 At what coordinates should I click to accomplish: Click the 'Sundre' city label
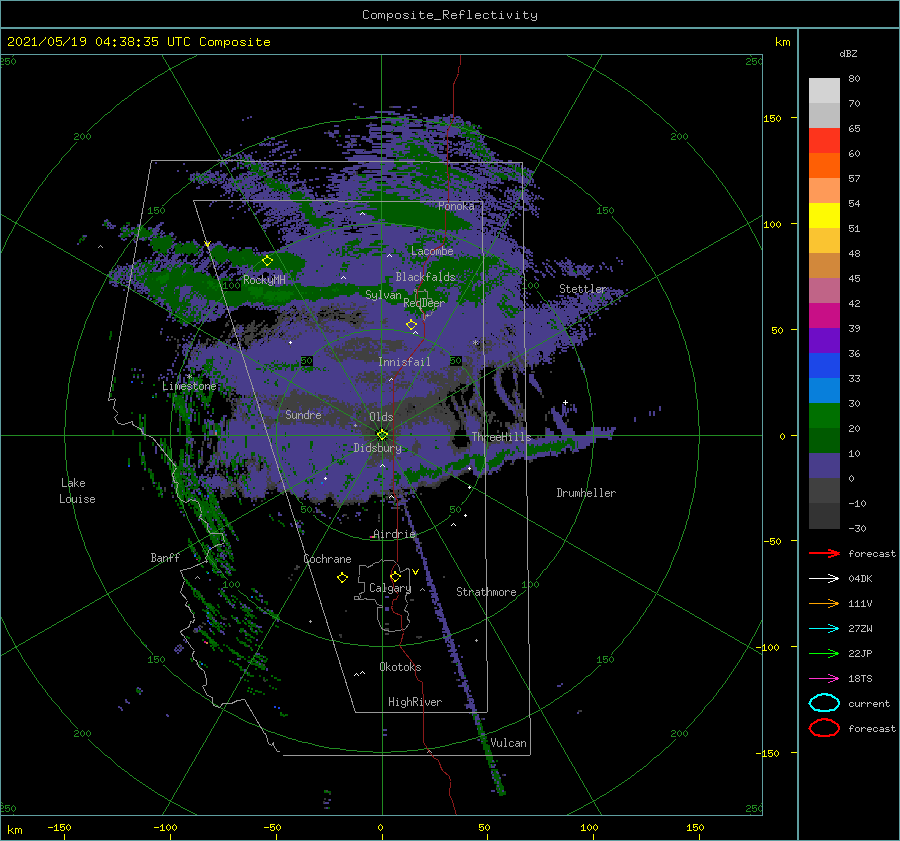point(303,414)
